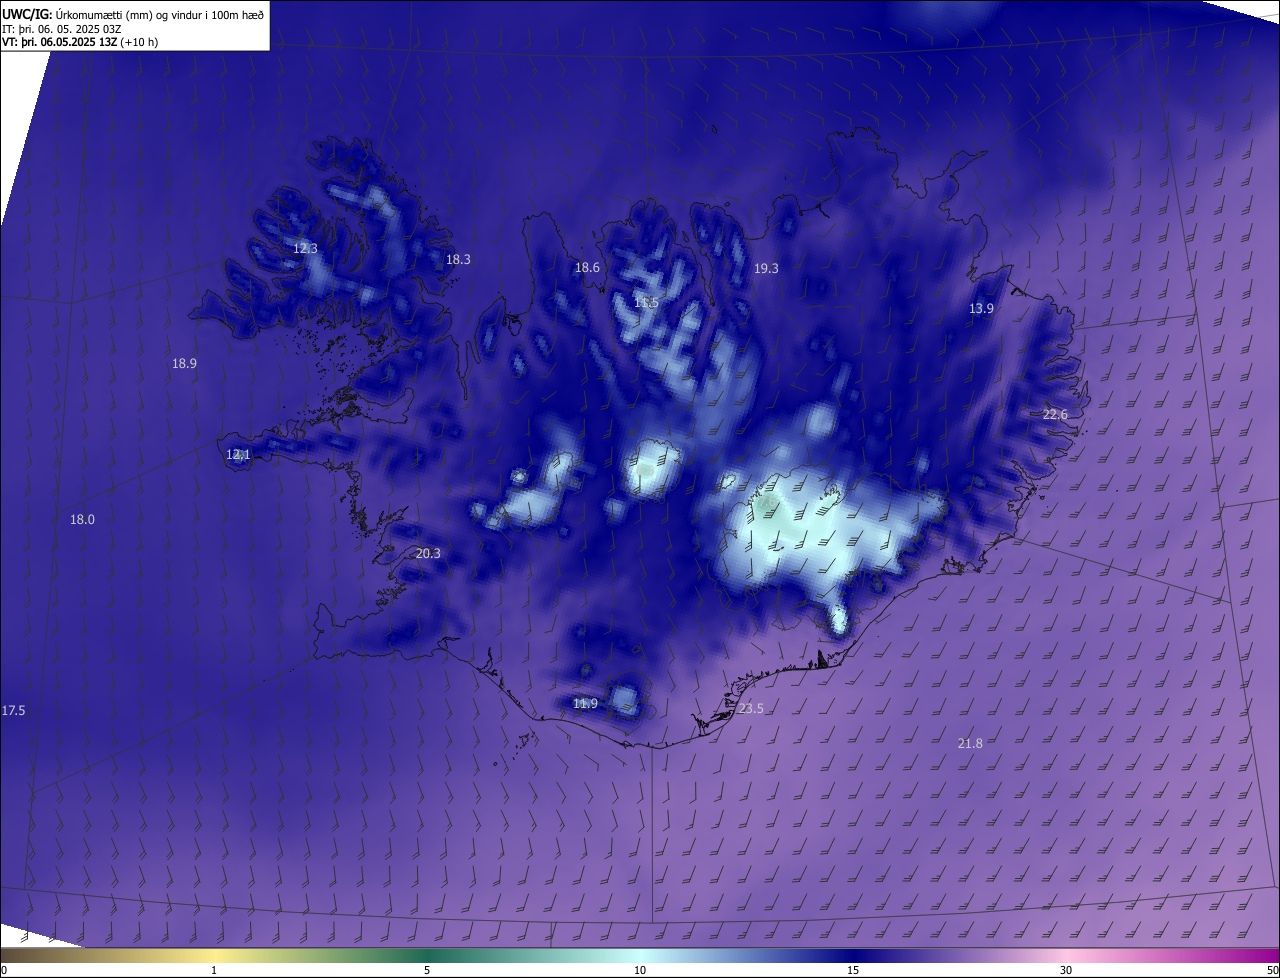Click the 11.9 value on the south coast
This screenshot has width=1280, height=978.
(x=585, y=703)
